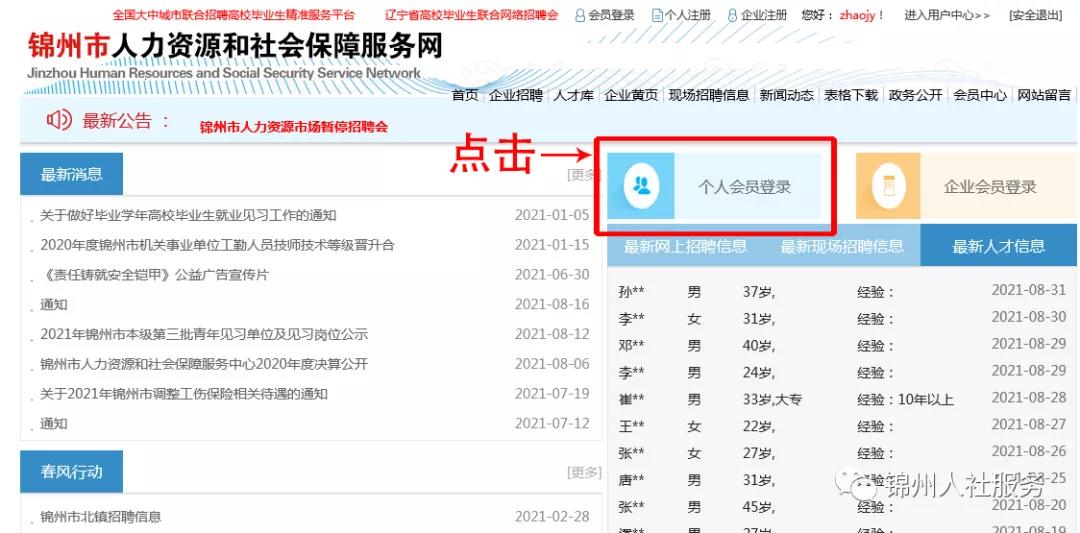
Task: Open 个人注册 link at top
Action: (687, 15)
